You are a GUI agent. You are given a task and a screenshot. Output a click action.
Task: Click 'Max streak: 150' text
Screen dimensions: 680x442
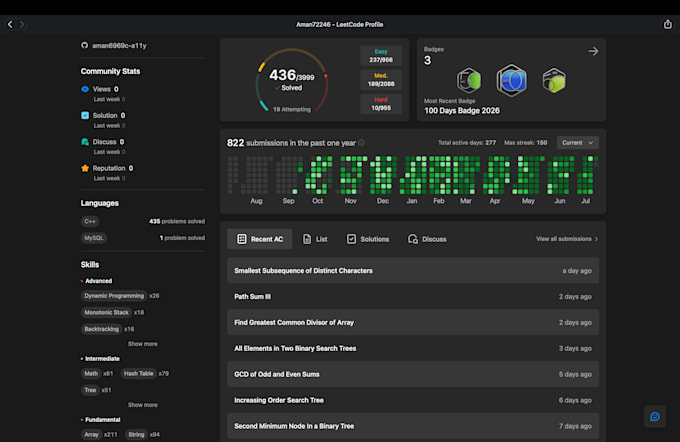click(526, 143)
